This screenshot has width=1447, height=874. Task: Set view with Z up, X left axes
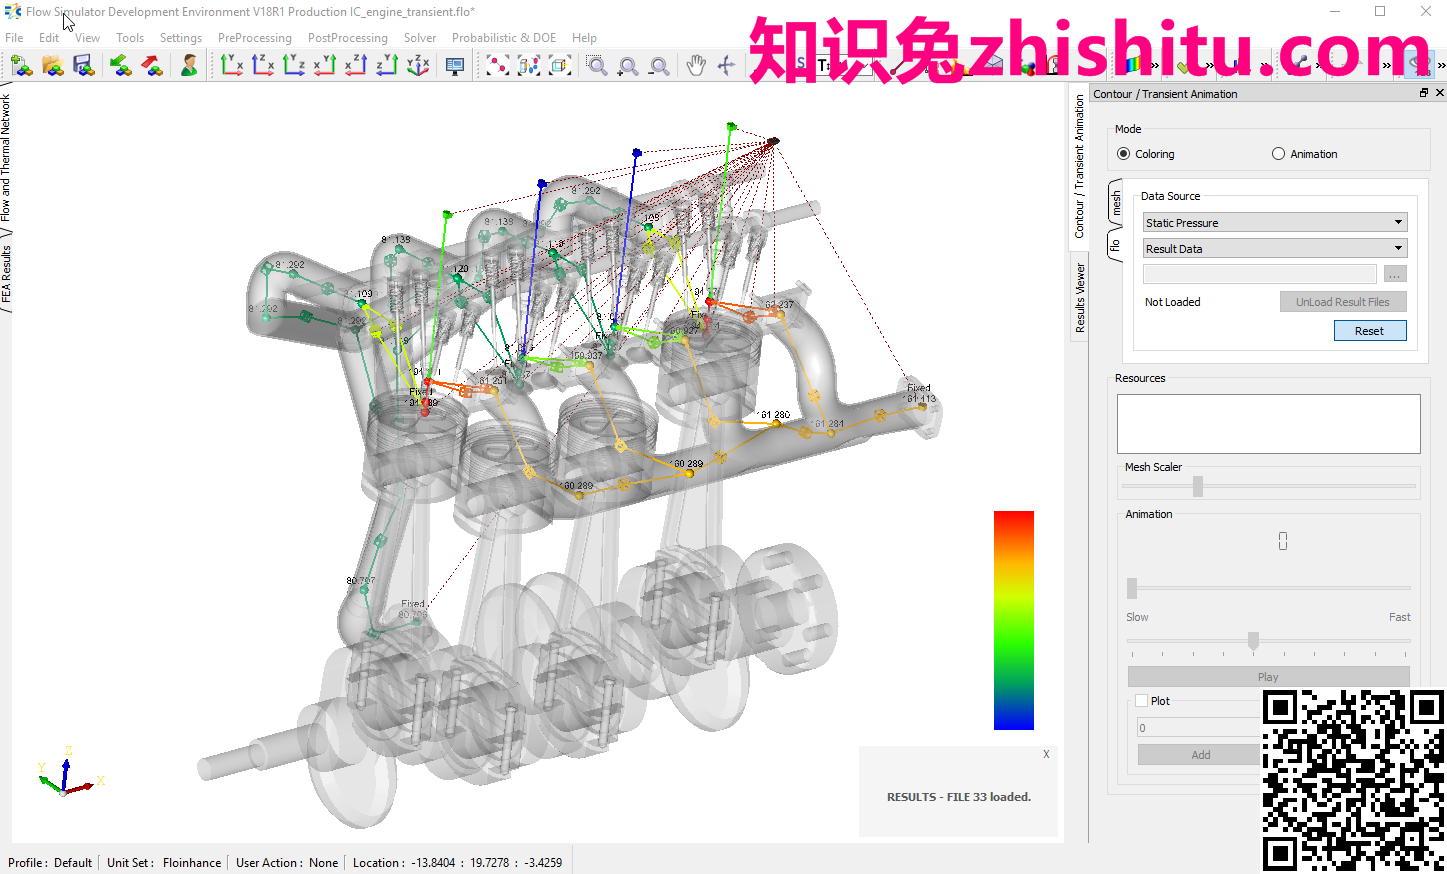point(356,66)
